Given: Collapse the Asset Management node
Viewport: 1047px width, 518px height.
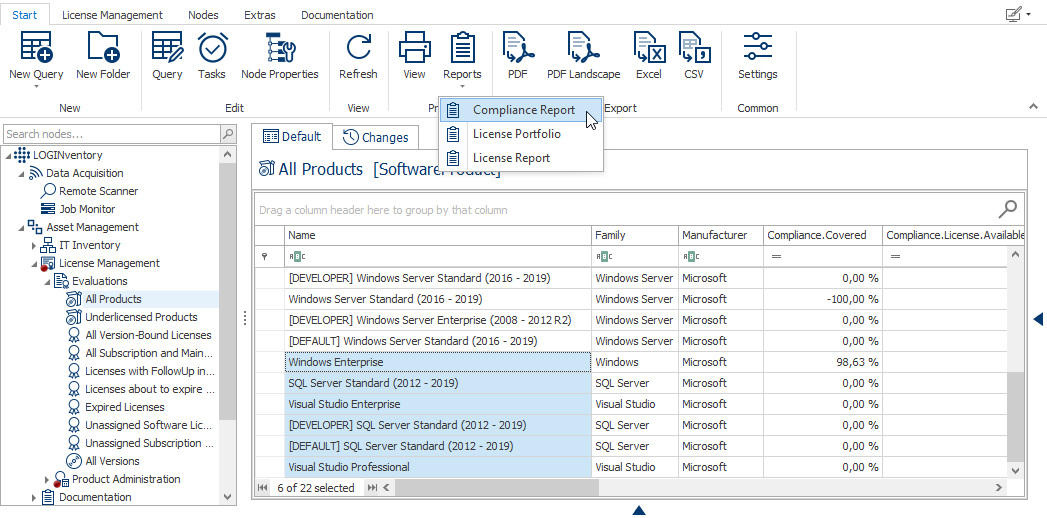Looking at the screenshot, I should pyautogui.click(x=21, y=228).
